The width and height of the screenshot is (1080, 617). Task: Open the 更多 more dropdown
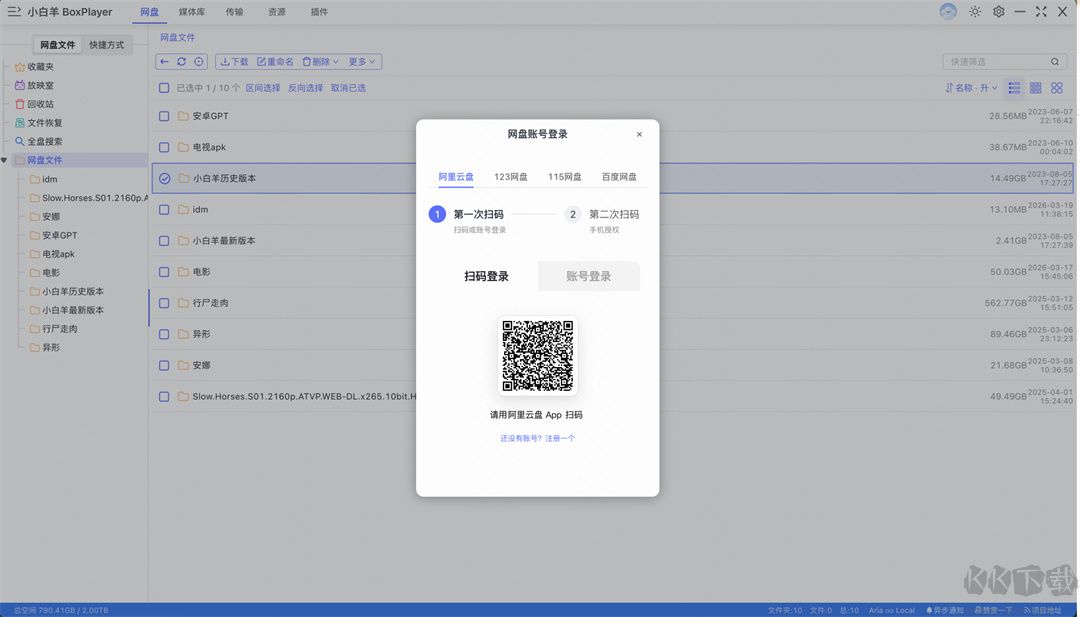click(x=362, y=61)
